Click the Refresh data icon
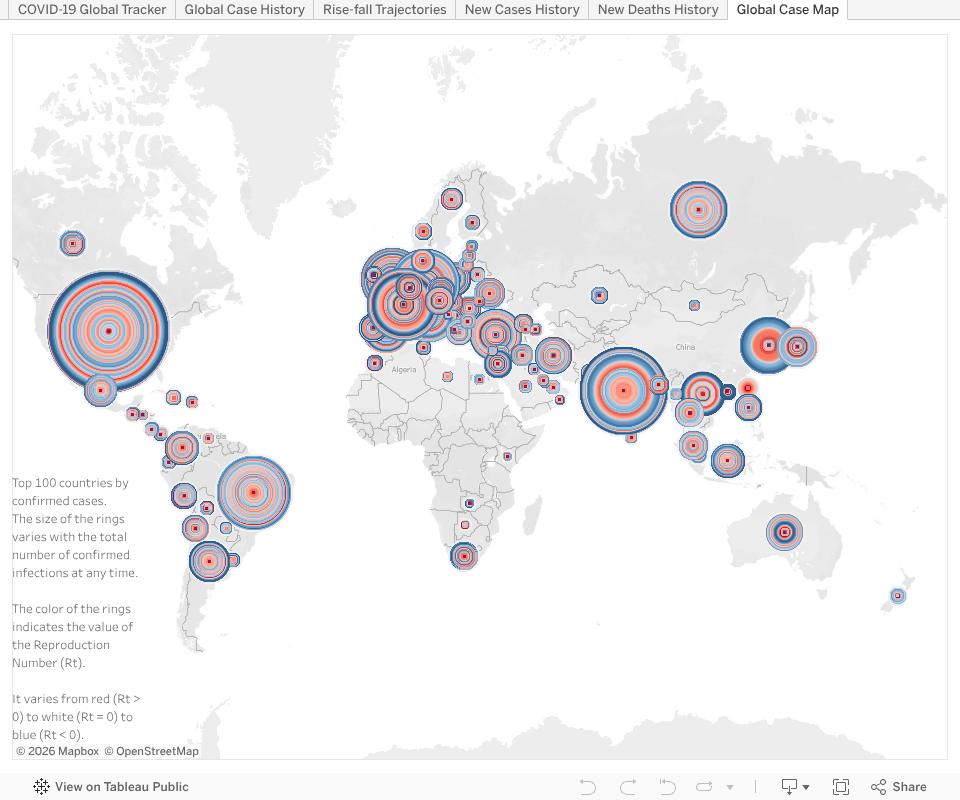Image resolution: width=960 pixels, height=800 pixels. [705, 787]
